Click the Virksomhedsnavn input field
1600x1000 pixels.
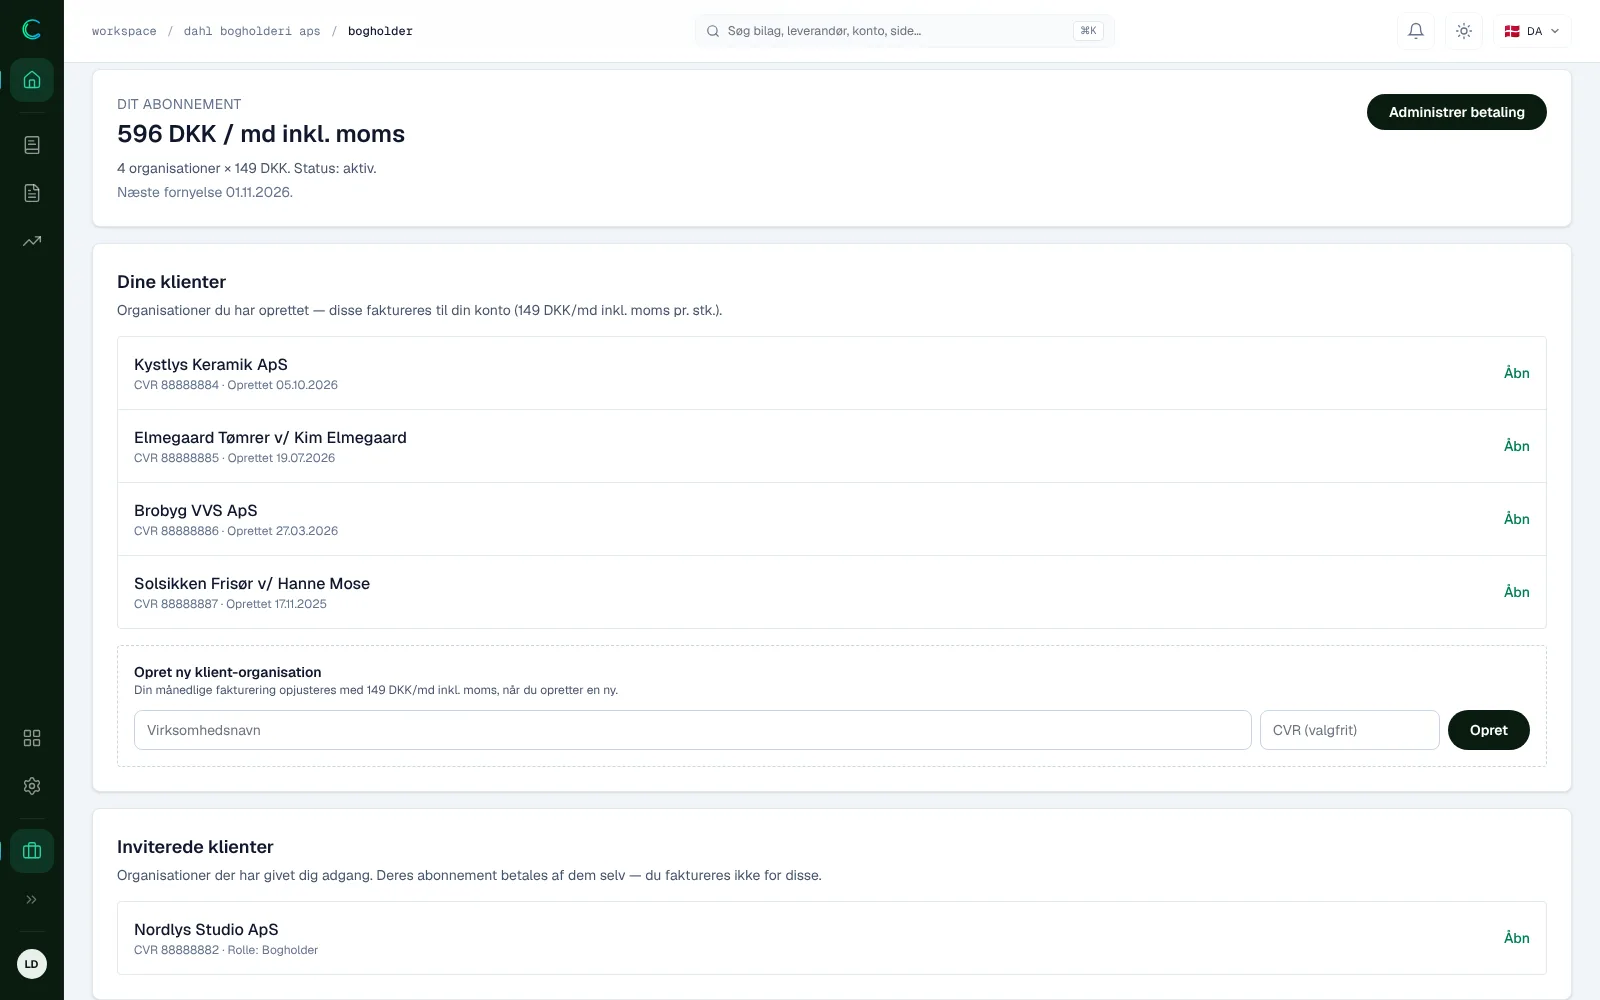click(x=692, y=730)
